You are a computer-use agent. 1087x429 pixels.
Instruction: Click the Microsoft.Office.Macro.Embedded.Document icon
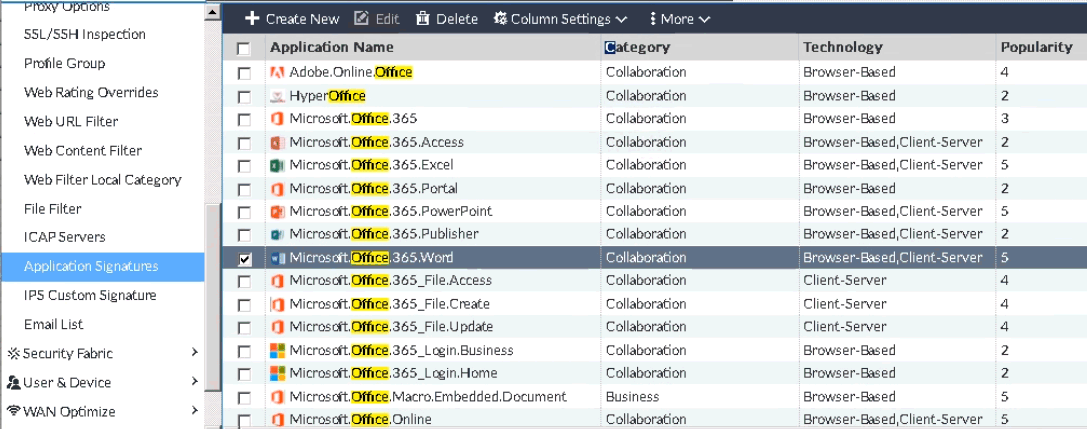(x=277, y=397)
